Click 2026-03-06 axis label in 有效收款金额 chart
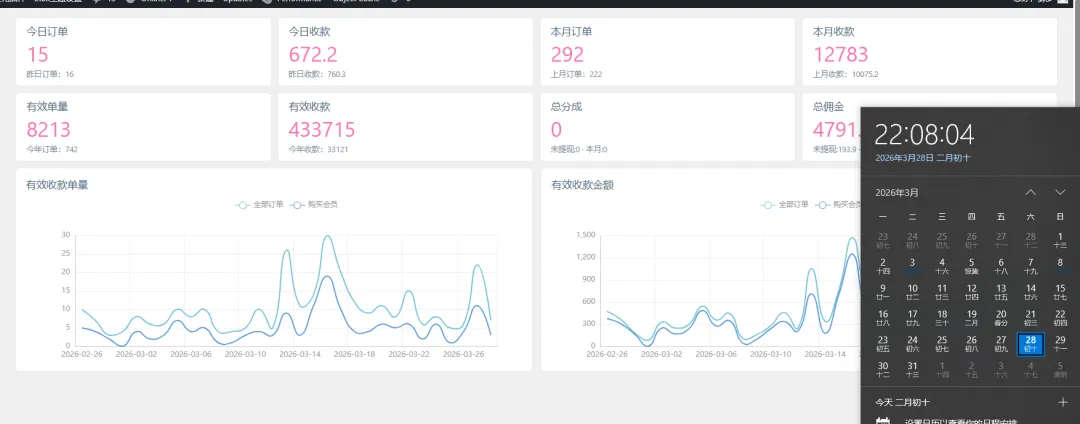This screenshot has width=1080, height=424. coord(716,354)
